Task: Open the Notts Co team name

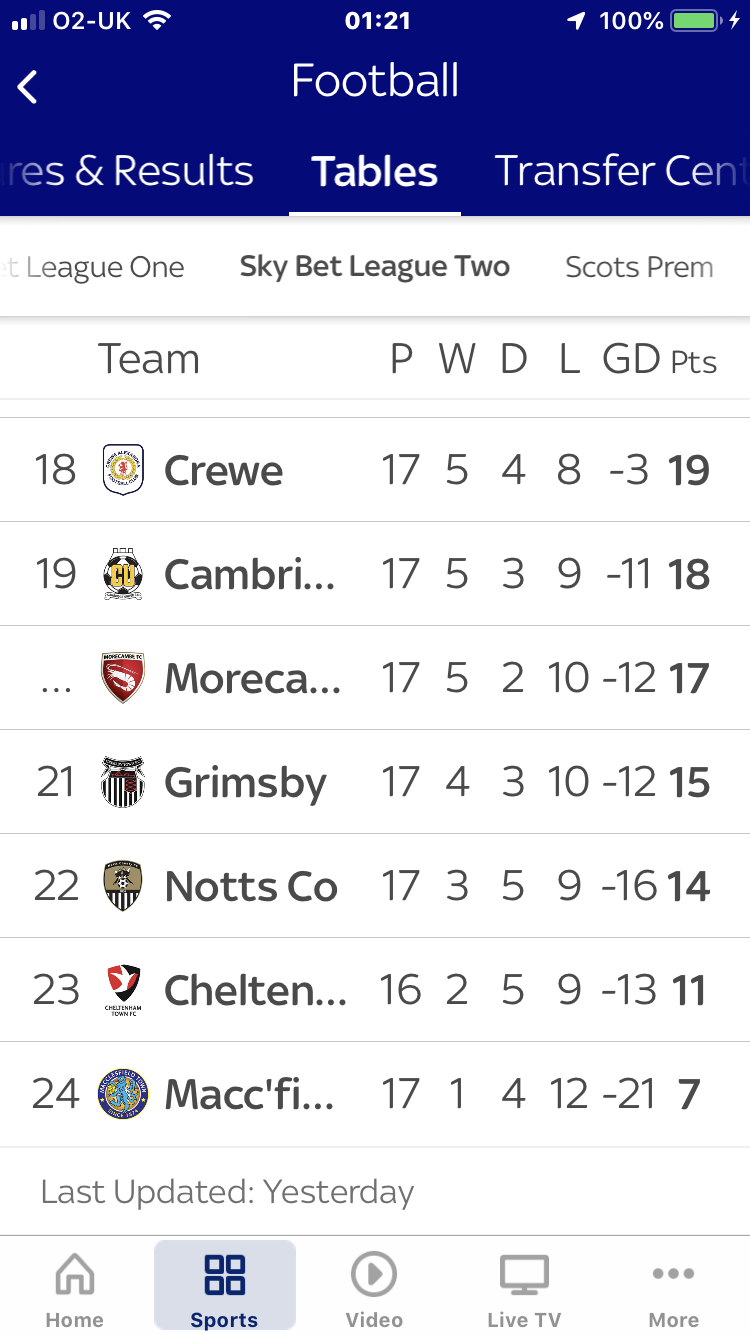Action: click(x=251, y=887)
